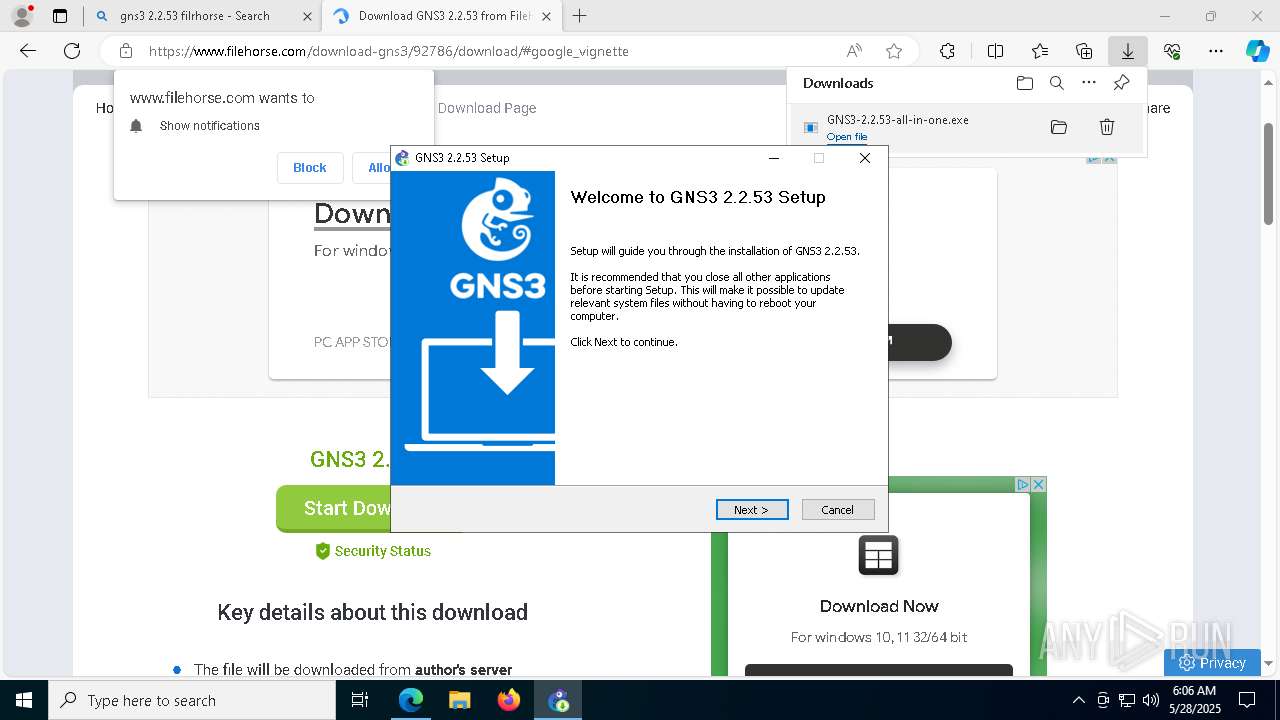Click the taskbar search box
This screenshot has height=720, width=1280.
pos(192,700)
